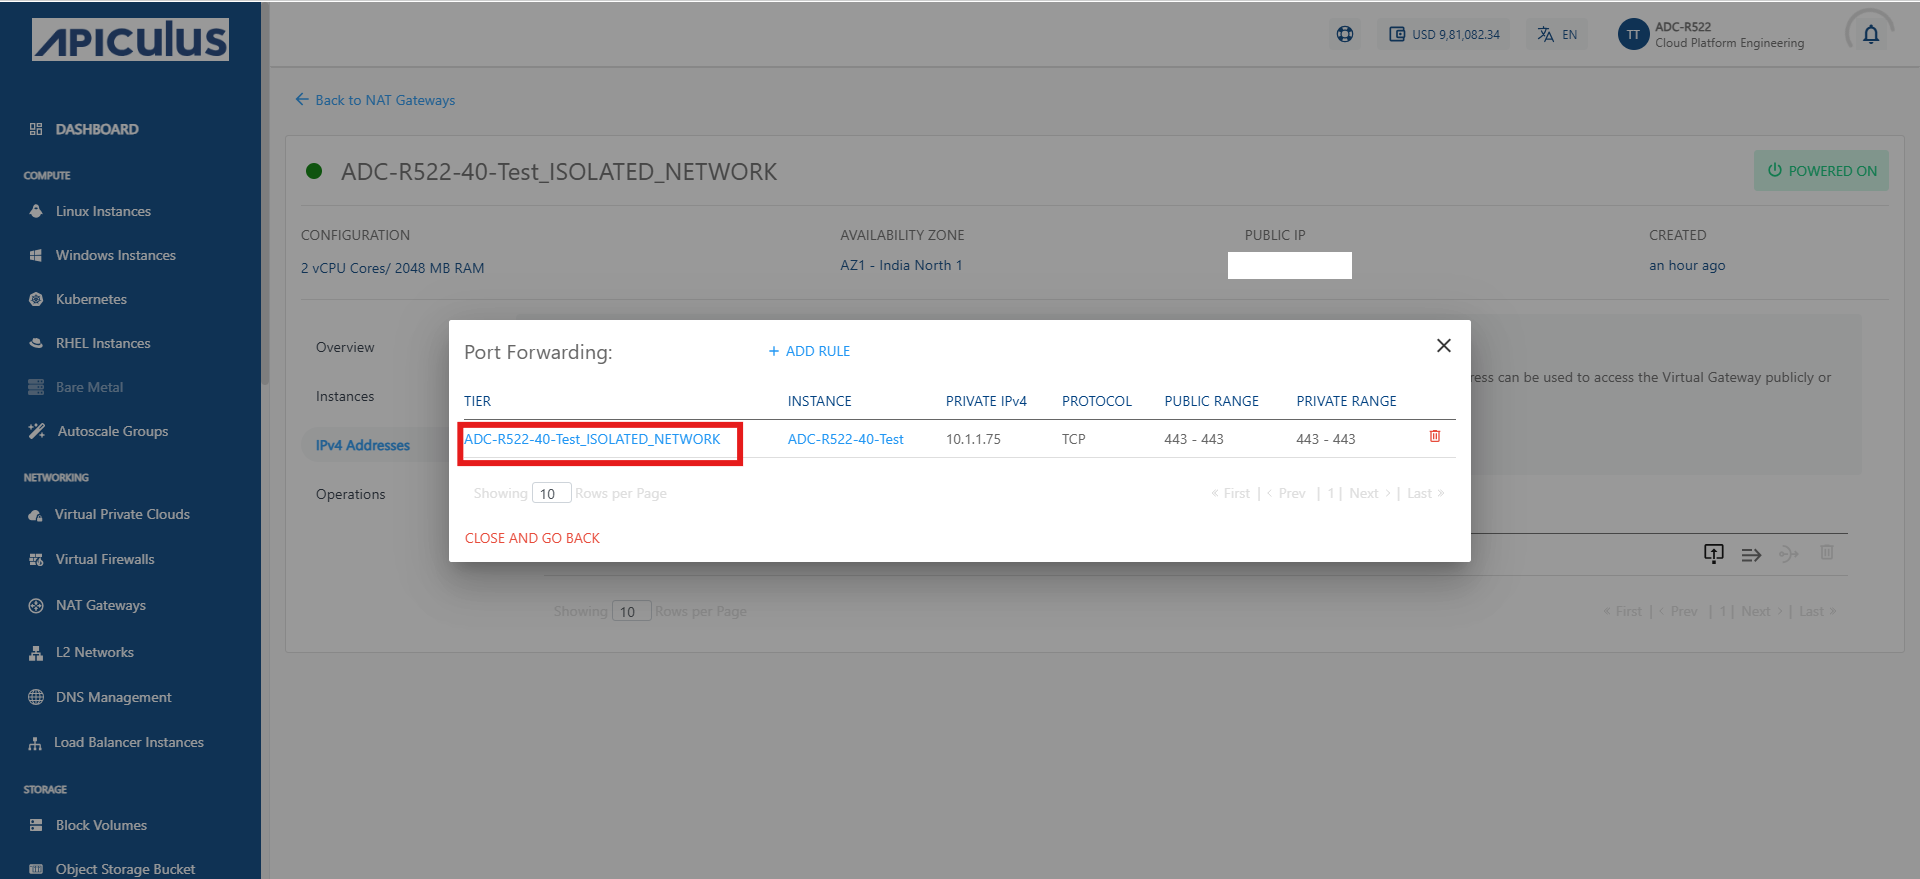Click CLOSE AND GO BACK
Viewport: 1920px width, 879px height.
[532, 539]
